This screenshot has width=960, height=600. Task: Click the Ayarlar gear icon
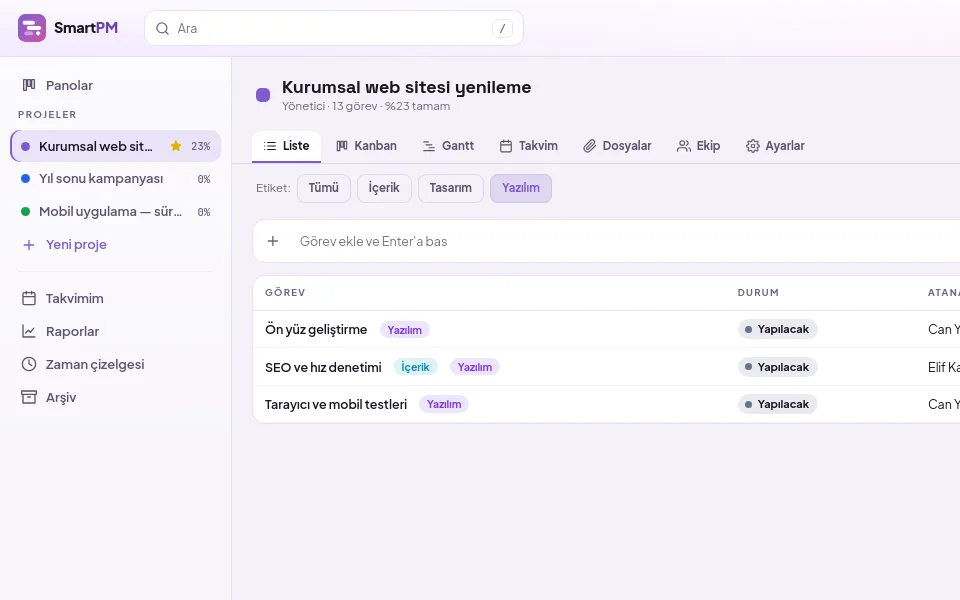[752, 146]
